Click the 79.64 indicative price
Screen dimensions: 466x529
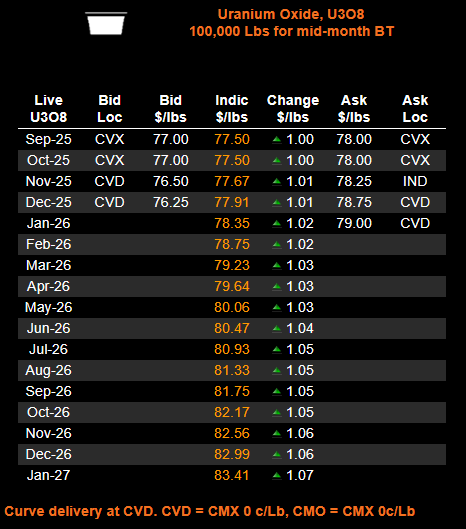232,286
